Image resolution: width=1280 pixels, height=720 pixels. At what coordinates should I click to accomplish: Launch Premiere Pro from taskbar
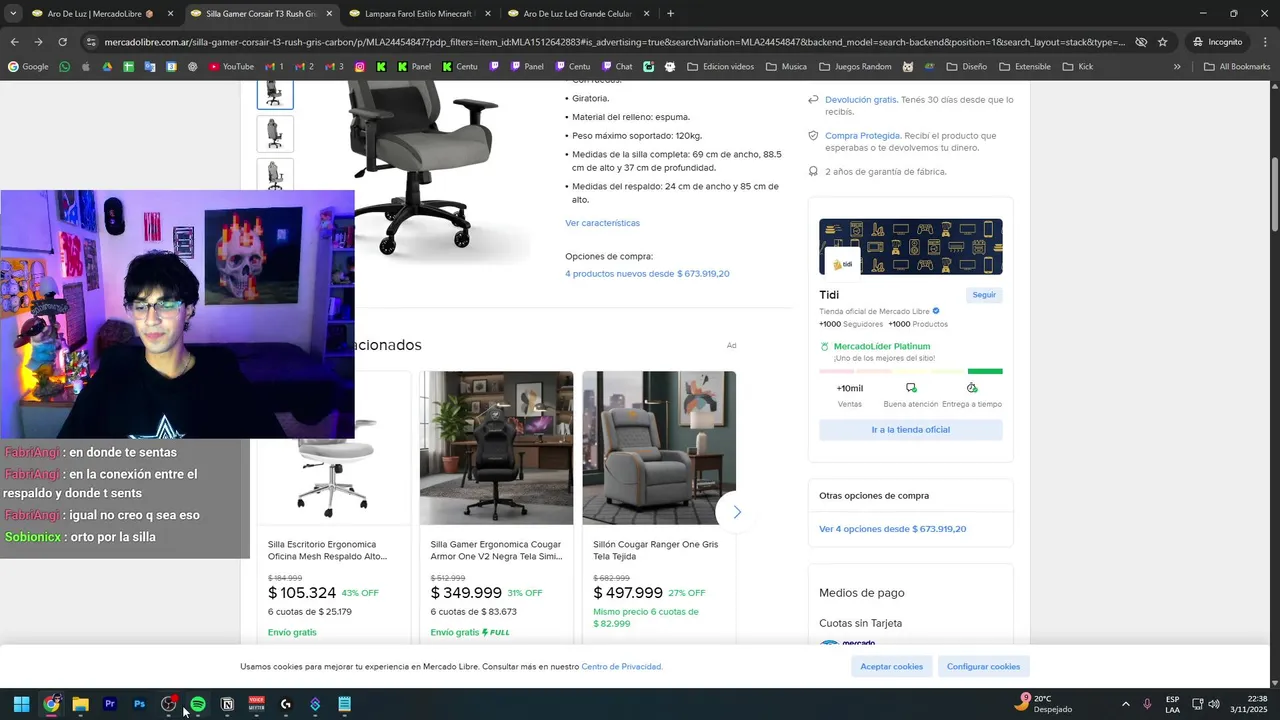[x=110, y=704]
